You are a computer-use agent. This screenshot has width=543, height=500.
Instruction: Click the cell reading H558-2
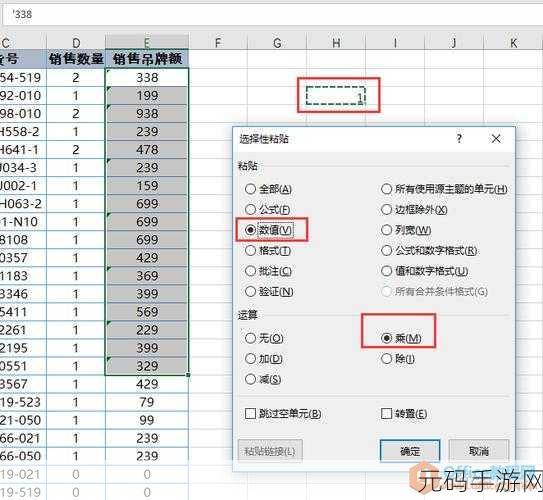tap(23, 132)
